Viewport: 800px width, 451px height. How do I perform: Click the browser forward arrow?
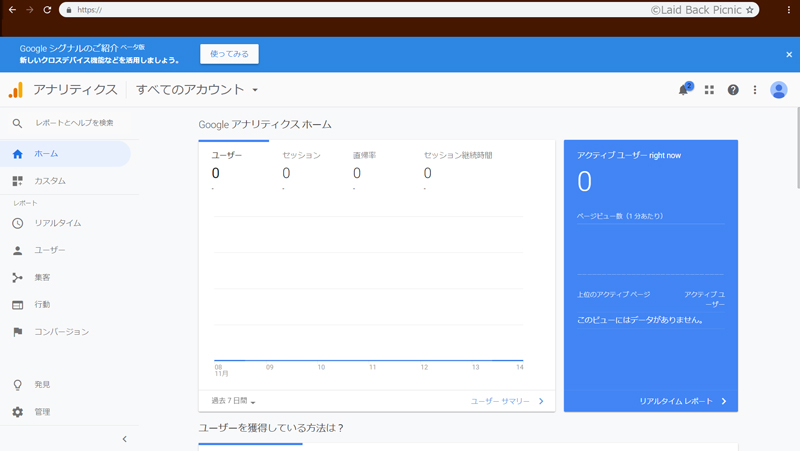30,10
